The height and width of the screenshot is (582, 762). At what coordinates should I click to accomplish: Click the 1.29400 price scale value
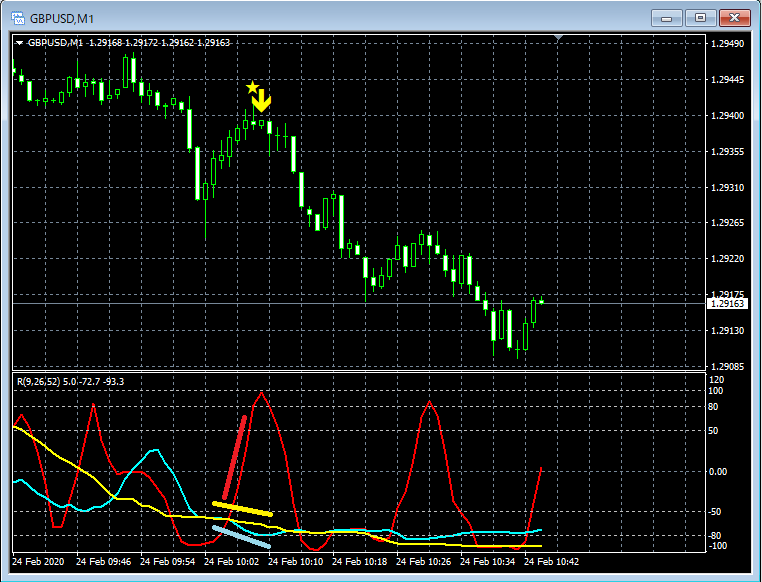coord(727,116)
